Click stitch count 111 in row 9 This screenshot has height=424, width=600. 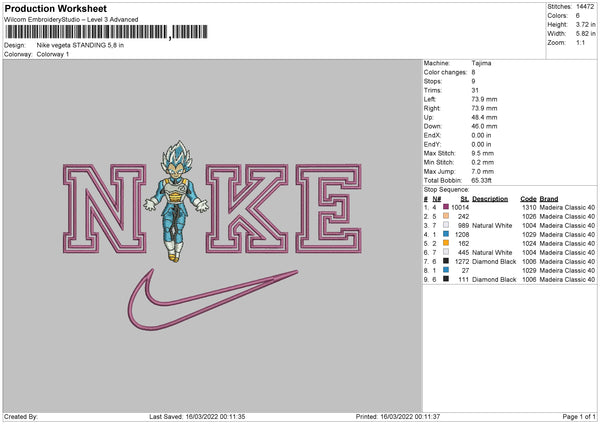(x=464, y=279)
